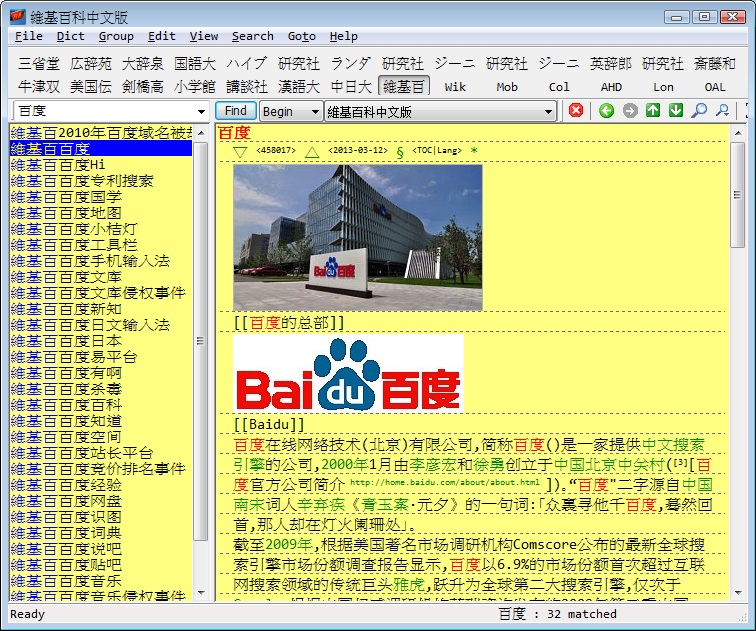Viewport: 756px width, 631px height.
Task: Jump to next entry with green down arrow
Action: (676, 110)
